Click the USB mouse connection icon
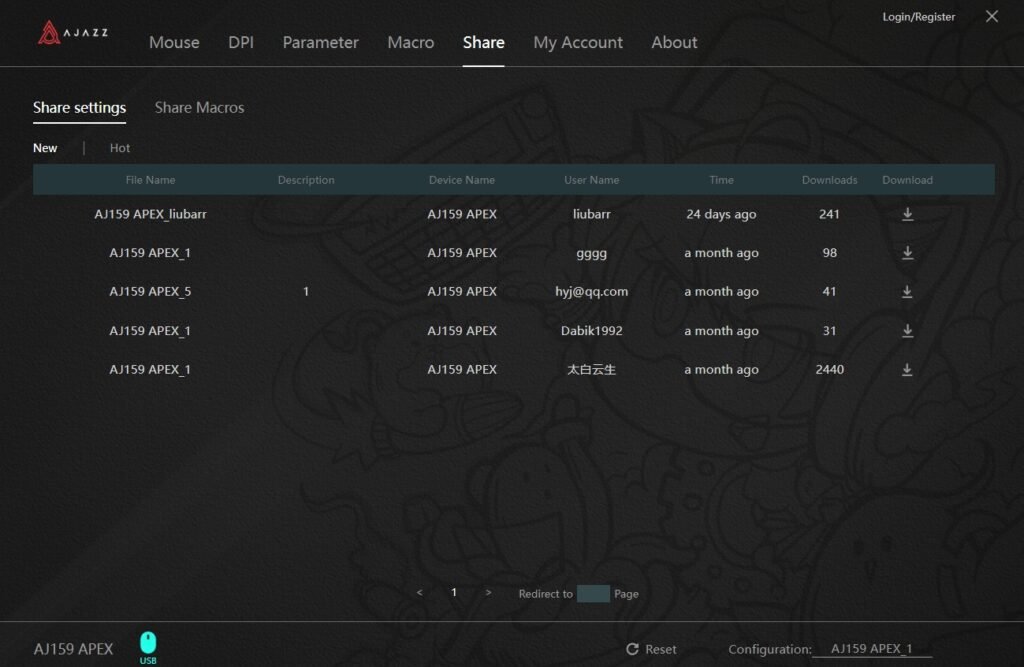 pyautogui.click(x=148, y=647)
